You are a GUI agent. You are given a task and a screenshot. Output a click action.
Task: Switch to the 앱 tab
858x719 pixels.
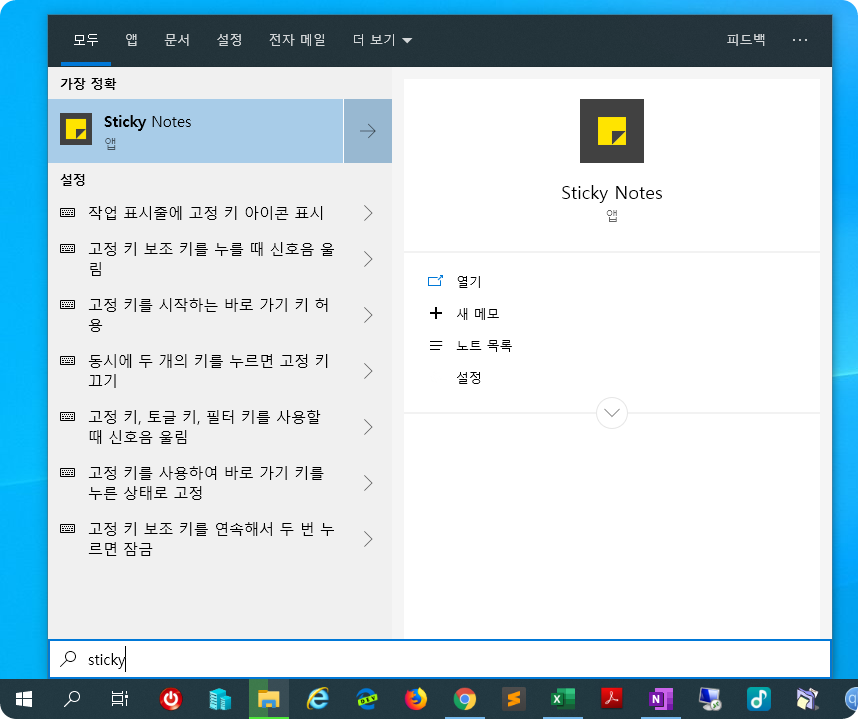click(x=131, y=40)
